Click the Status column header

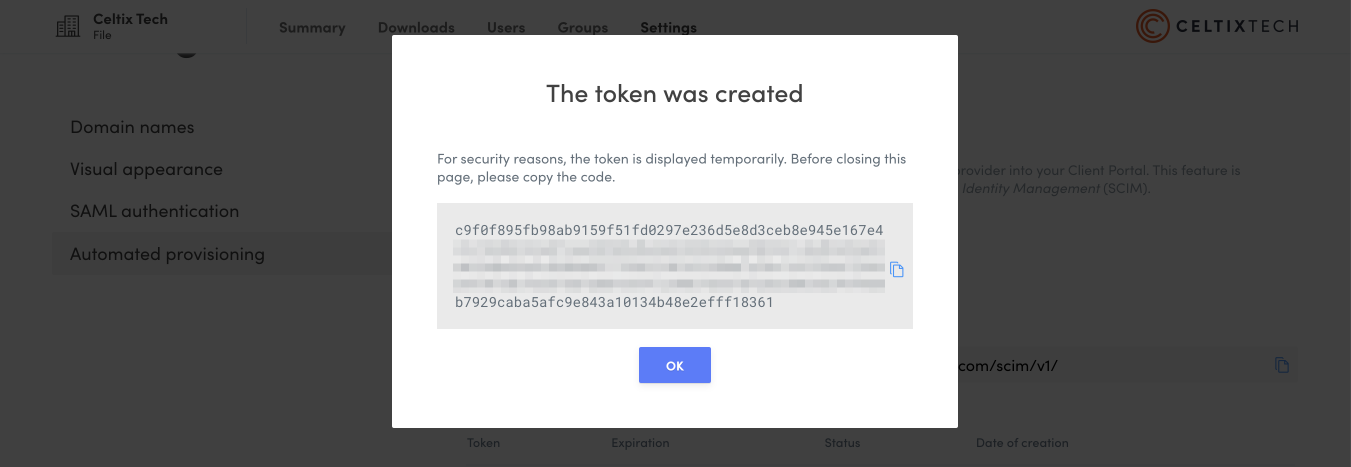pos(842,443)
